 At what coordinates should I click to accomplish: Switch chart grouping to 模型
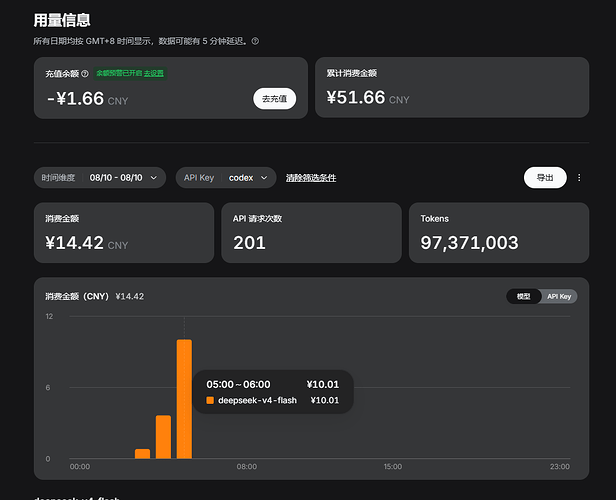click(523, 297)
